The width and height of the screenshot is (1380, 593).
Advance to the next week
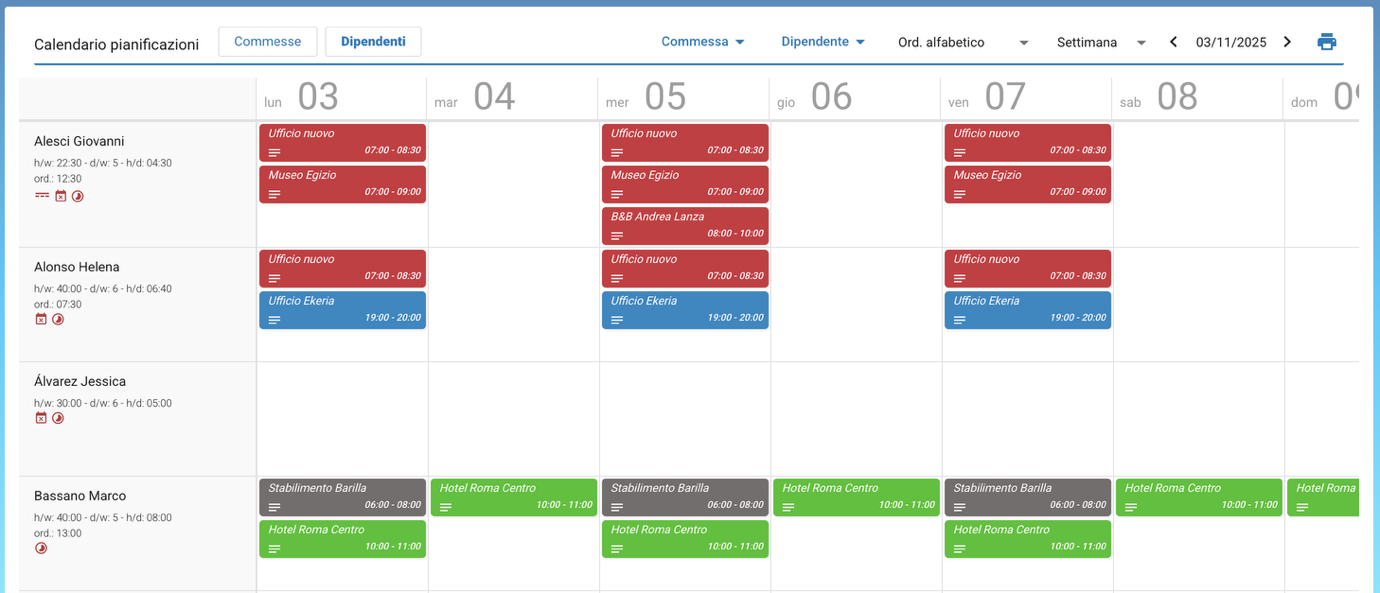coord(1287,42)
